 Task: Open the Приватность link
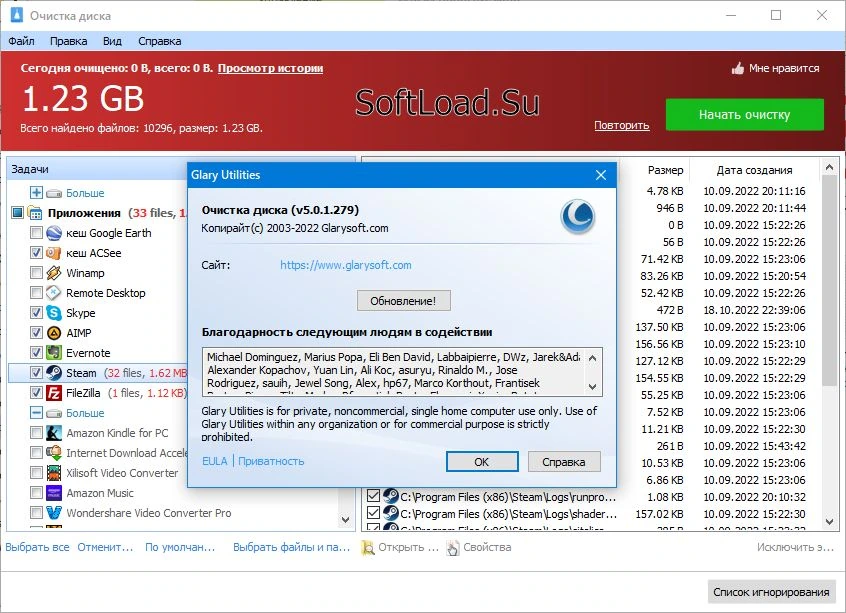[271, 461]
